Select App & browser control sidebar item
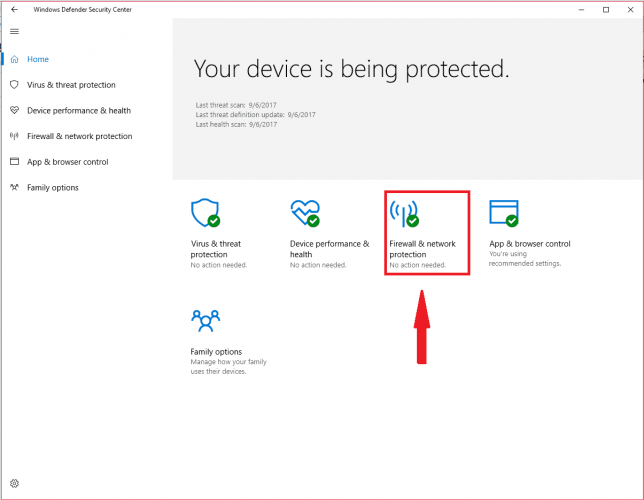This screenshot has width=644, height=500. tap(68, 162)
